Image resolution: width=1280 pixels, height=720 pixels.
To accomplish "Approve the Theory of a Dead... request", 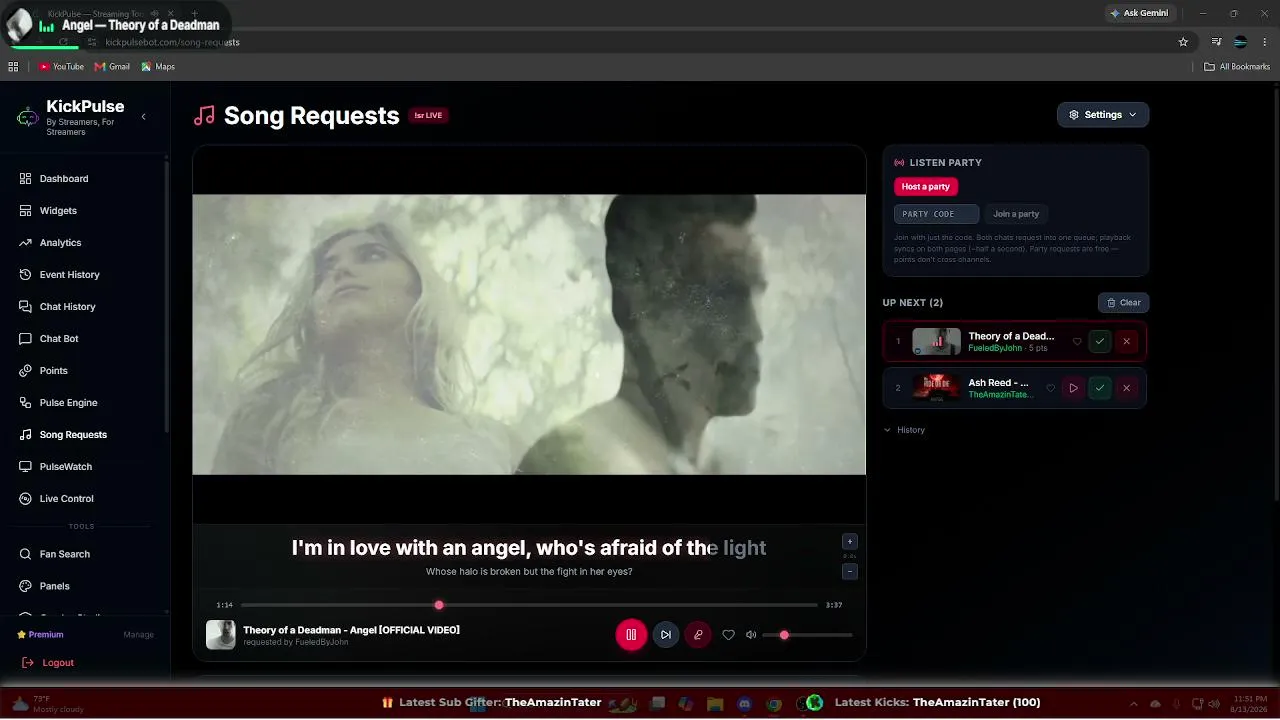I will click(1100, 342).
